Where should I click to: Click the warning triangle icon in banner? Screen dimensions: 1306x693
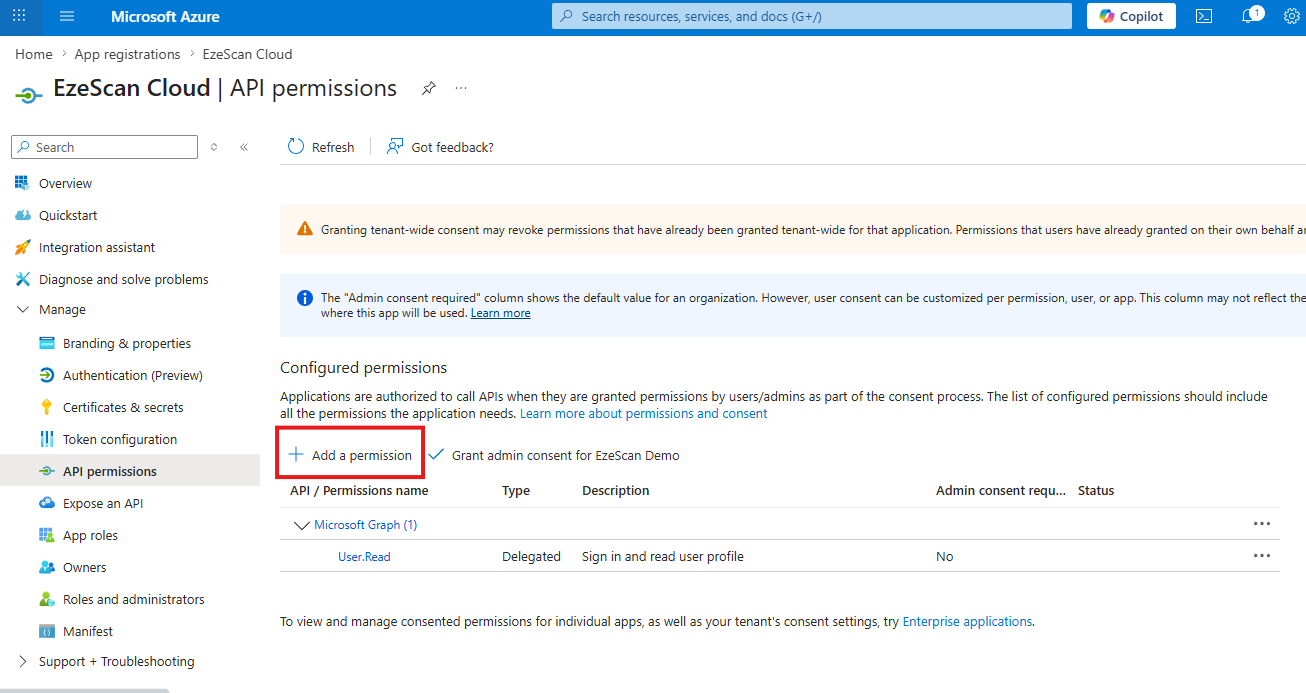coord(305,229)
